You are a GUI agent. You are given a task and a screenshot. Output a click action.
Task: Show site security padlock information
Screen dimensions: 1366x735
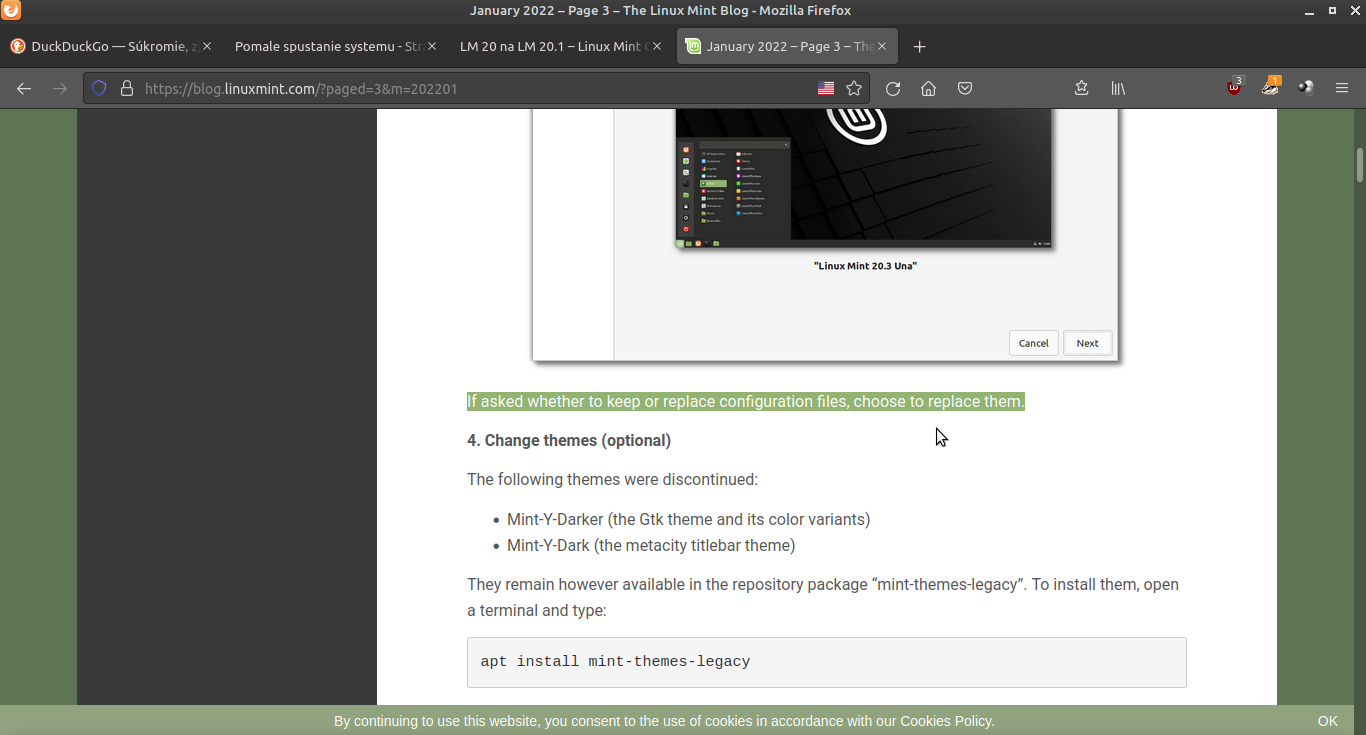coord(127,88)
